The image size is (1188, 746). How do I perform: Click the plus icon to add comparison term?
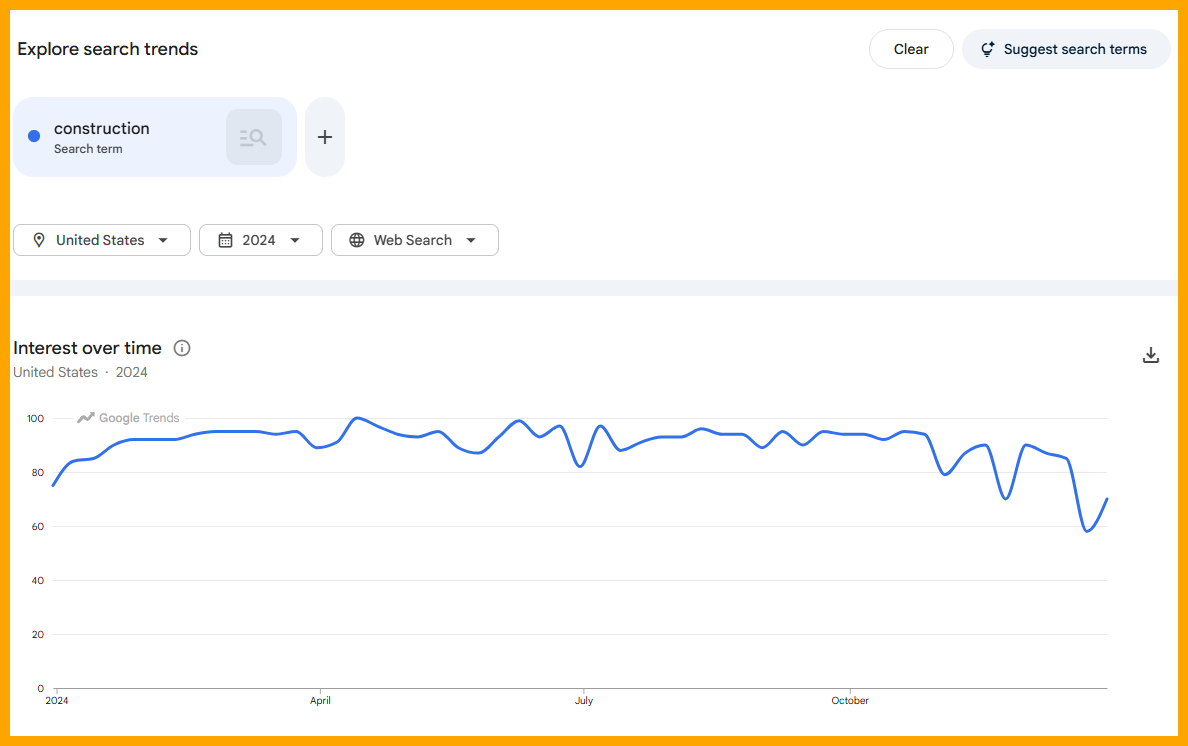[324, 136]
